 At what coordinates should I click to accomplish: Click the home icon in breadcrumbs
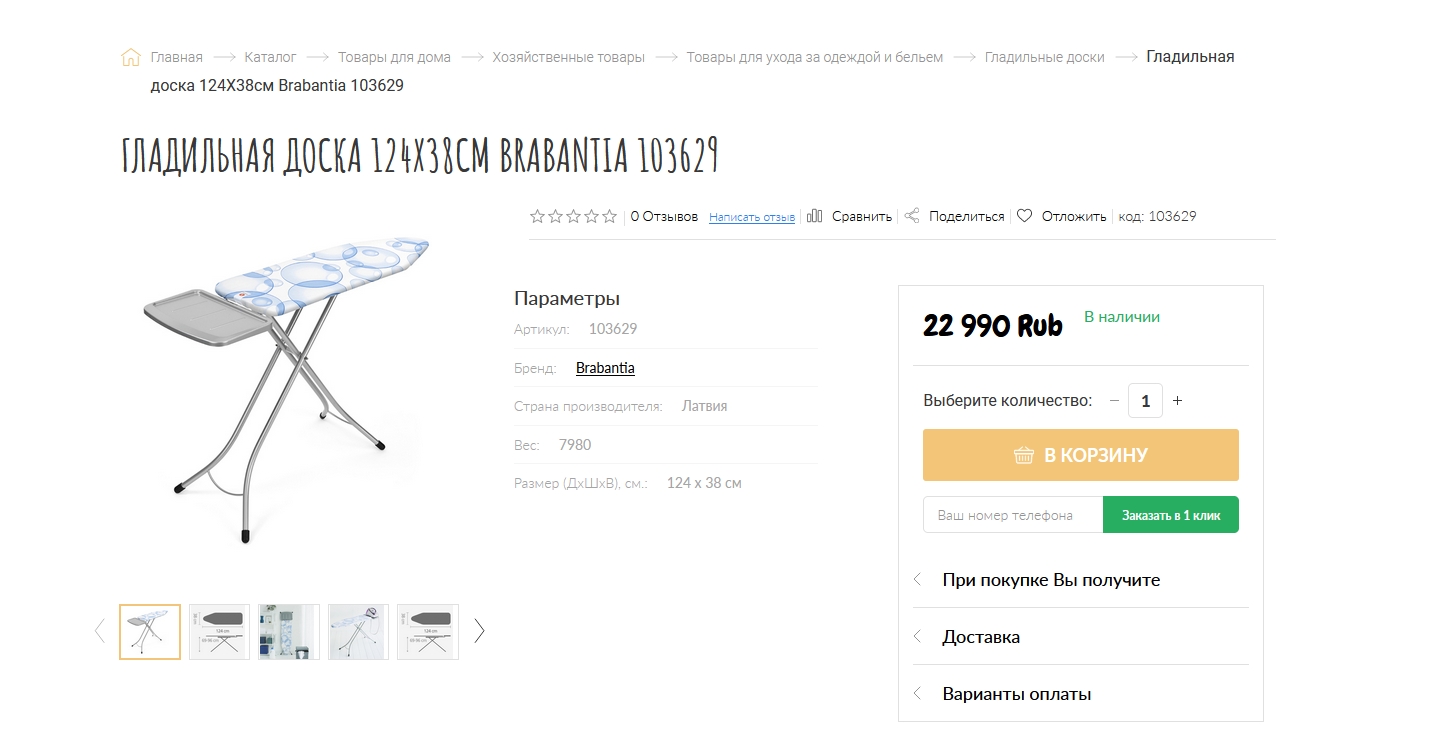click(x=131, y=57)
